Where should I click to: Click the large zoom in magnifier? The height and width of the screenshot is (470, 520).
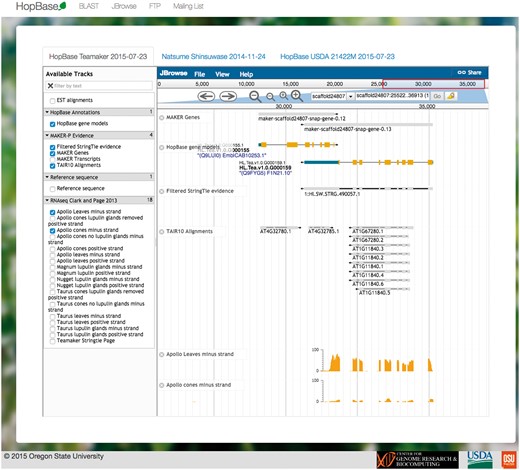point(297,96)
